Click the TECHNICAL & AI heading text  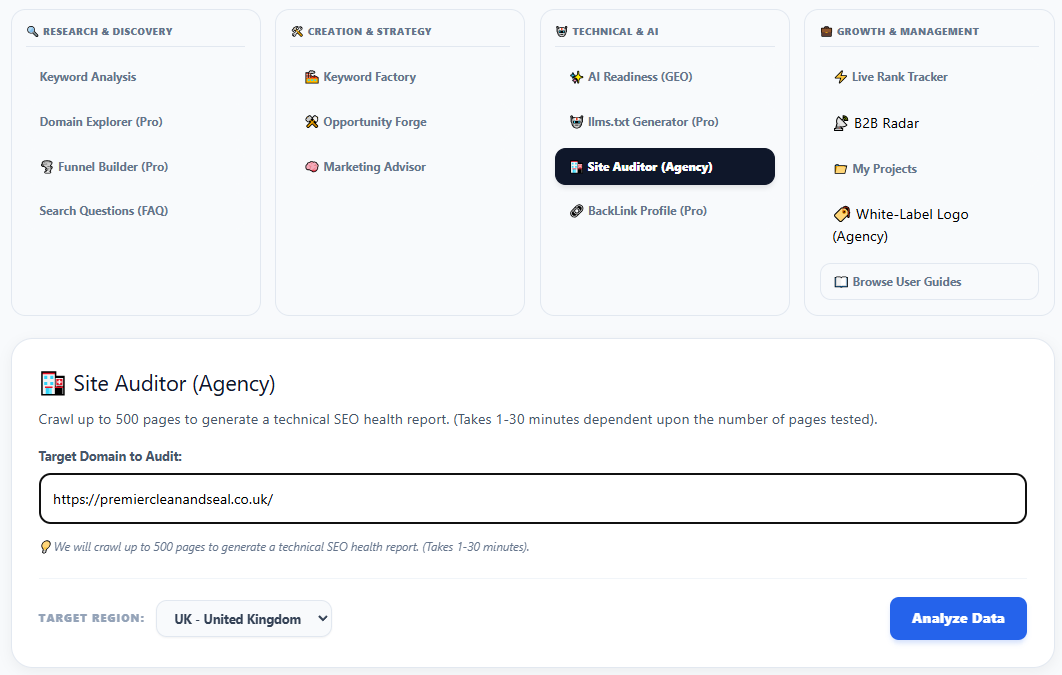[x=616, y=31]
